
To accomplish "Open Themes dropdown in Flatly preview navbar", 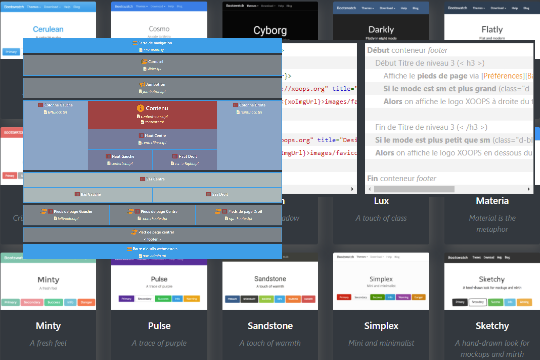I will click(x=479, y=8).
